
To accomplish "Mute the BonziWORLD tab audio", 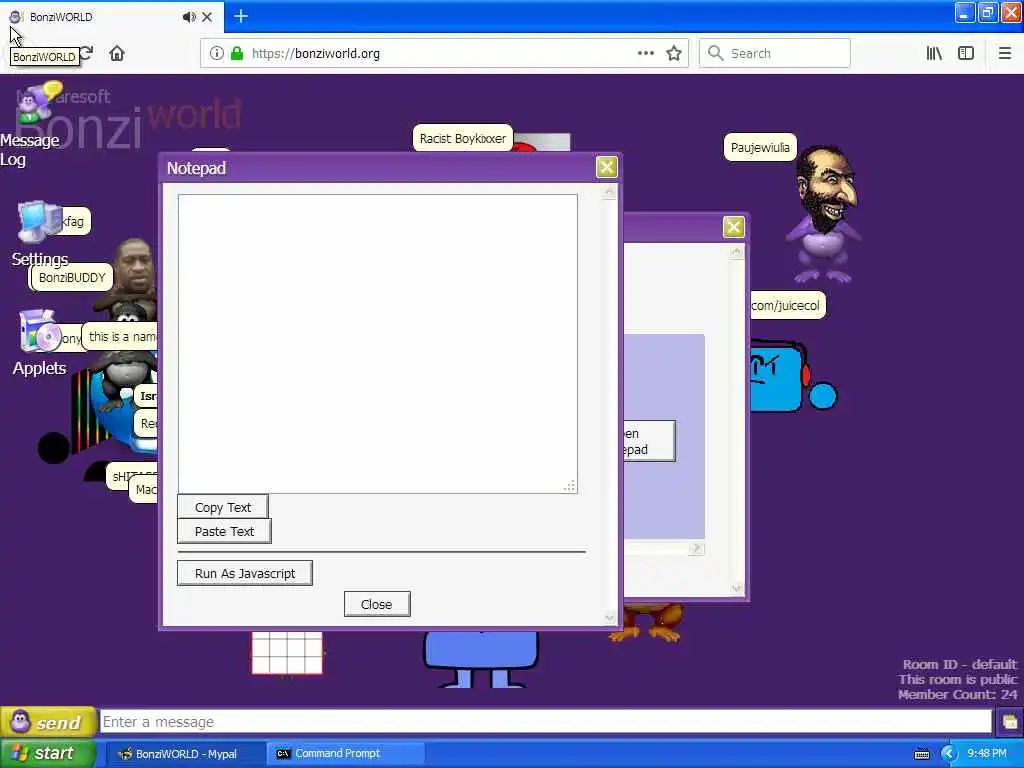I will 189,17.
